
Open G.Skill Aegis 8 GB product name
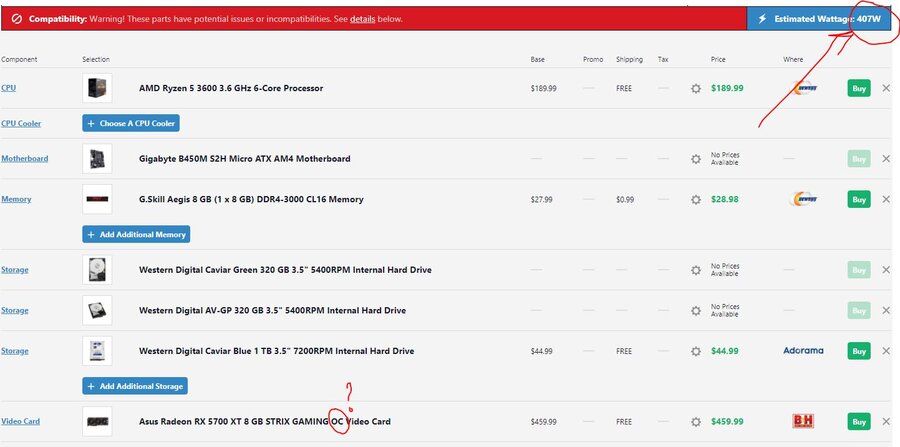(x=251, y=200)
